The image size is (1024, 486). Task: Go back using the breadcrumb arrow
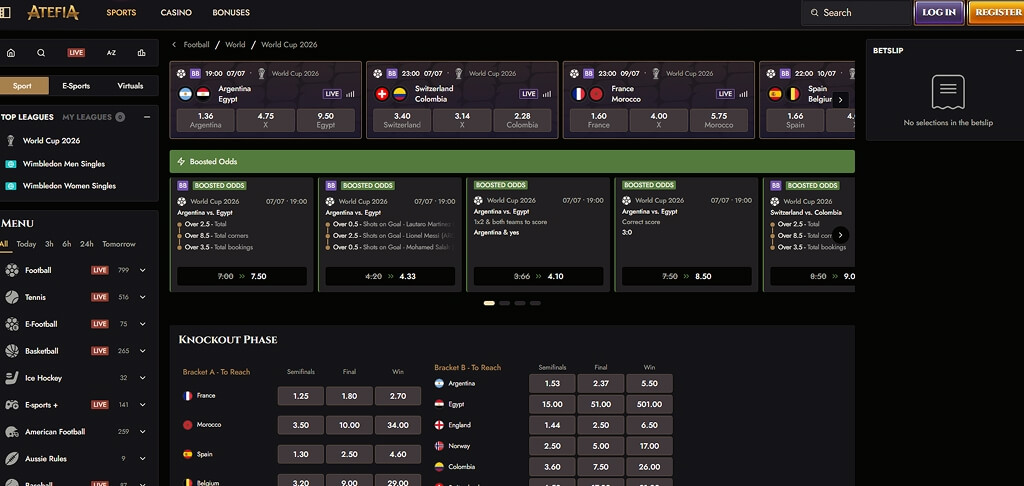(x=174, y=44)
